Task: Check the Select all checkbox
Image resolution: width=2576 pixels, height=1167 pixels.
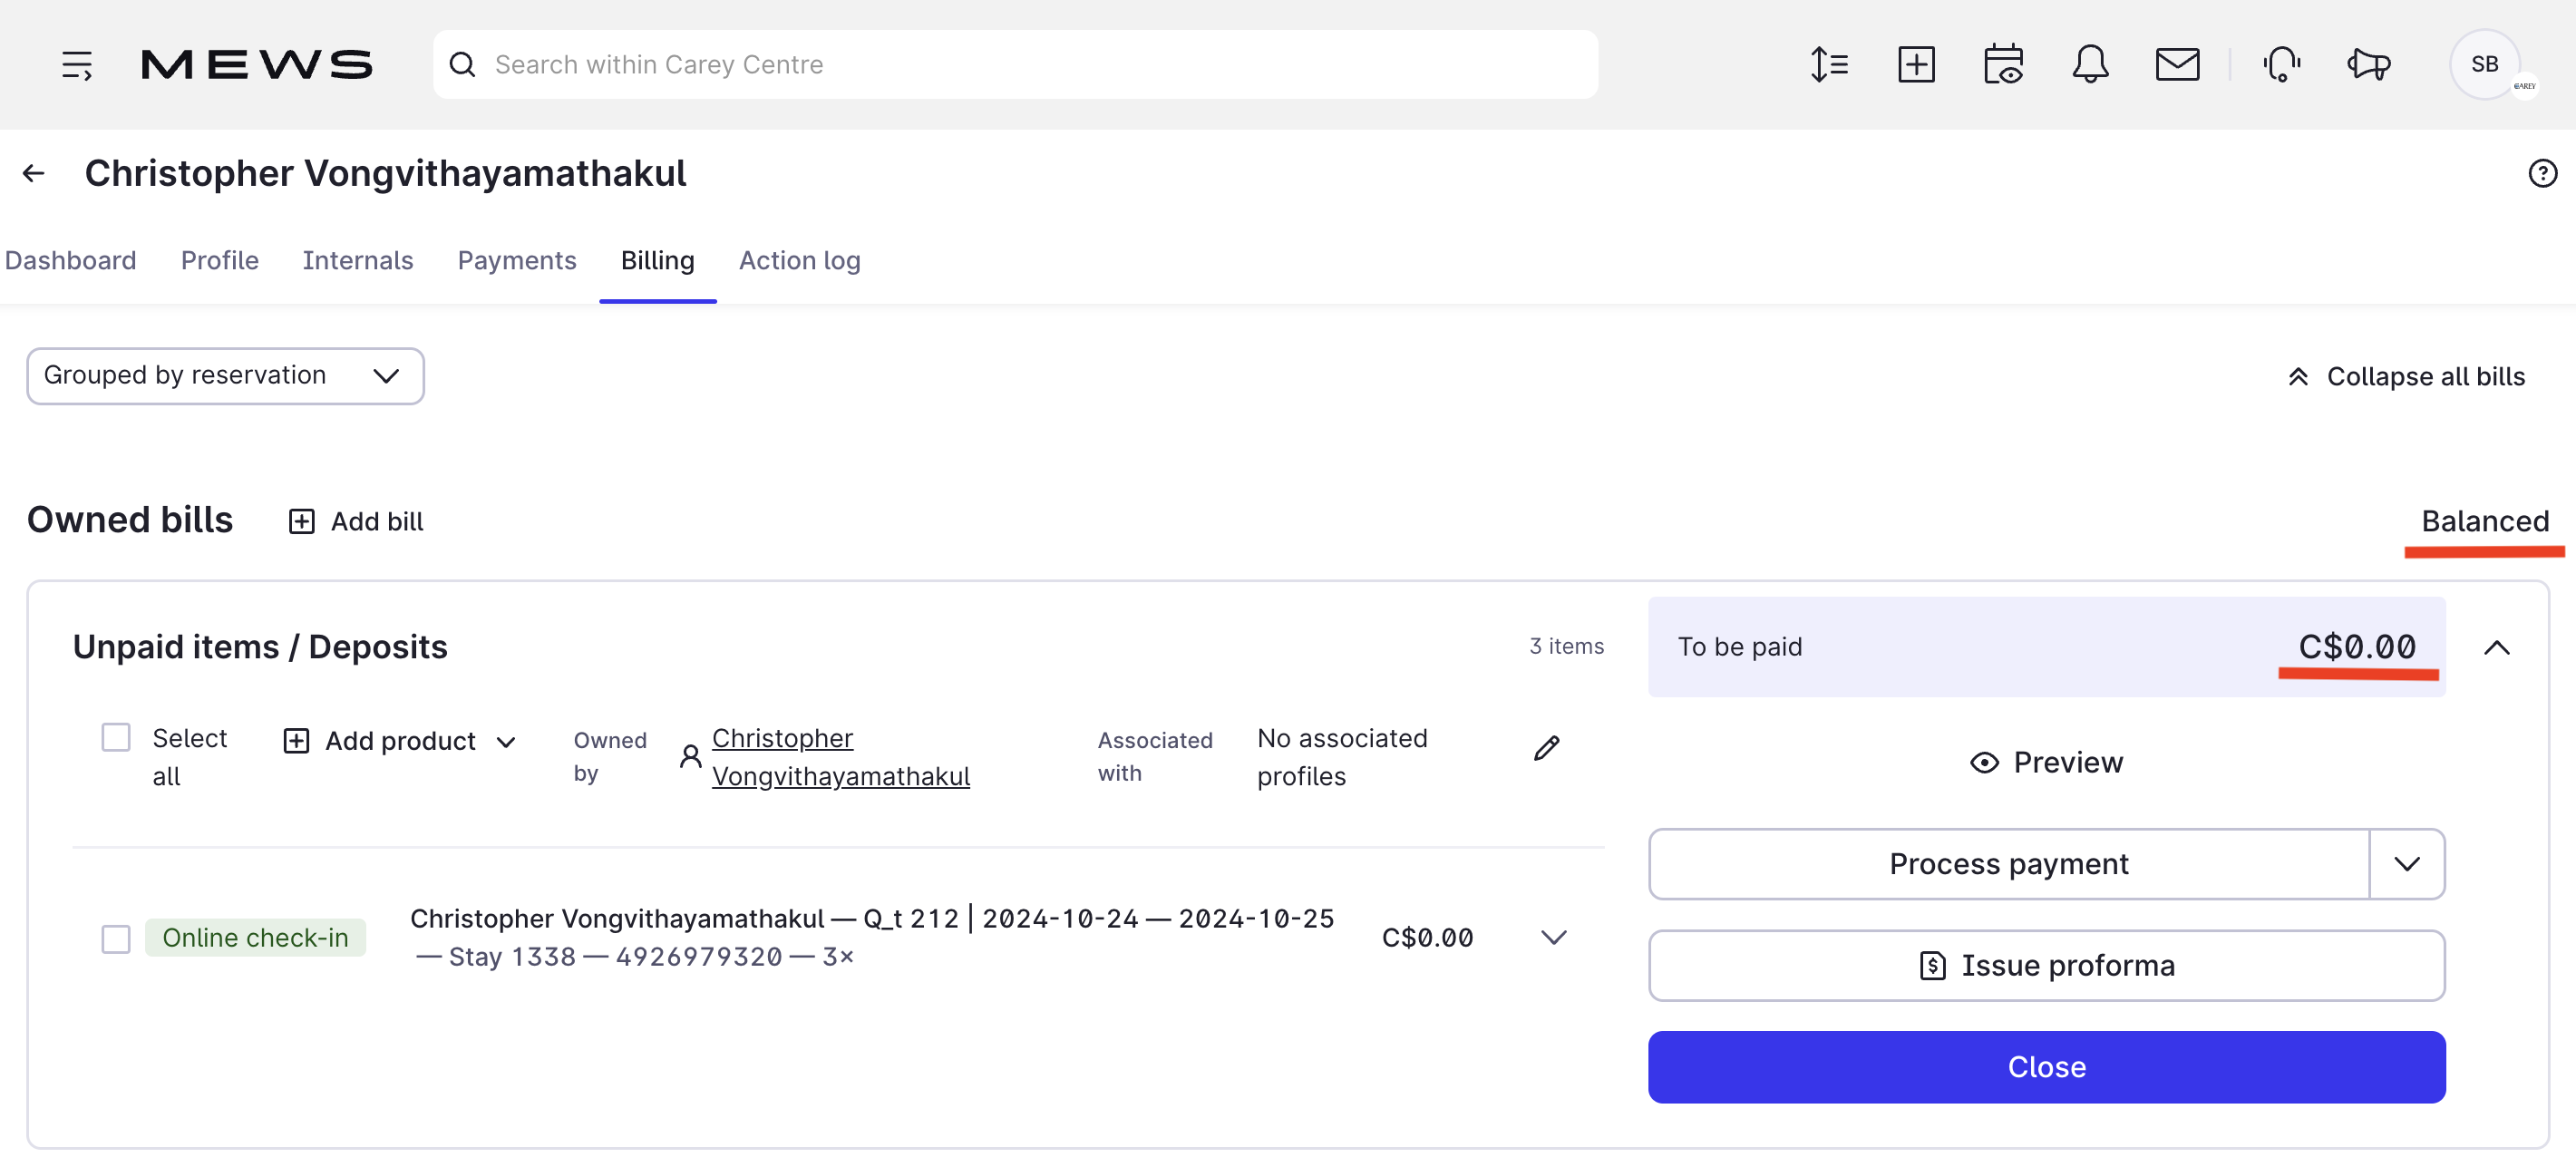Action: pyautogui.click(x=116, y=738)
